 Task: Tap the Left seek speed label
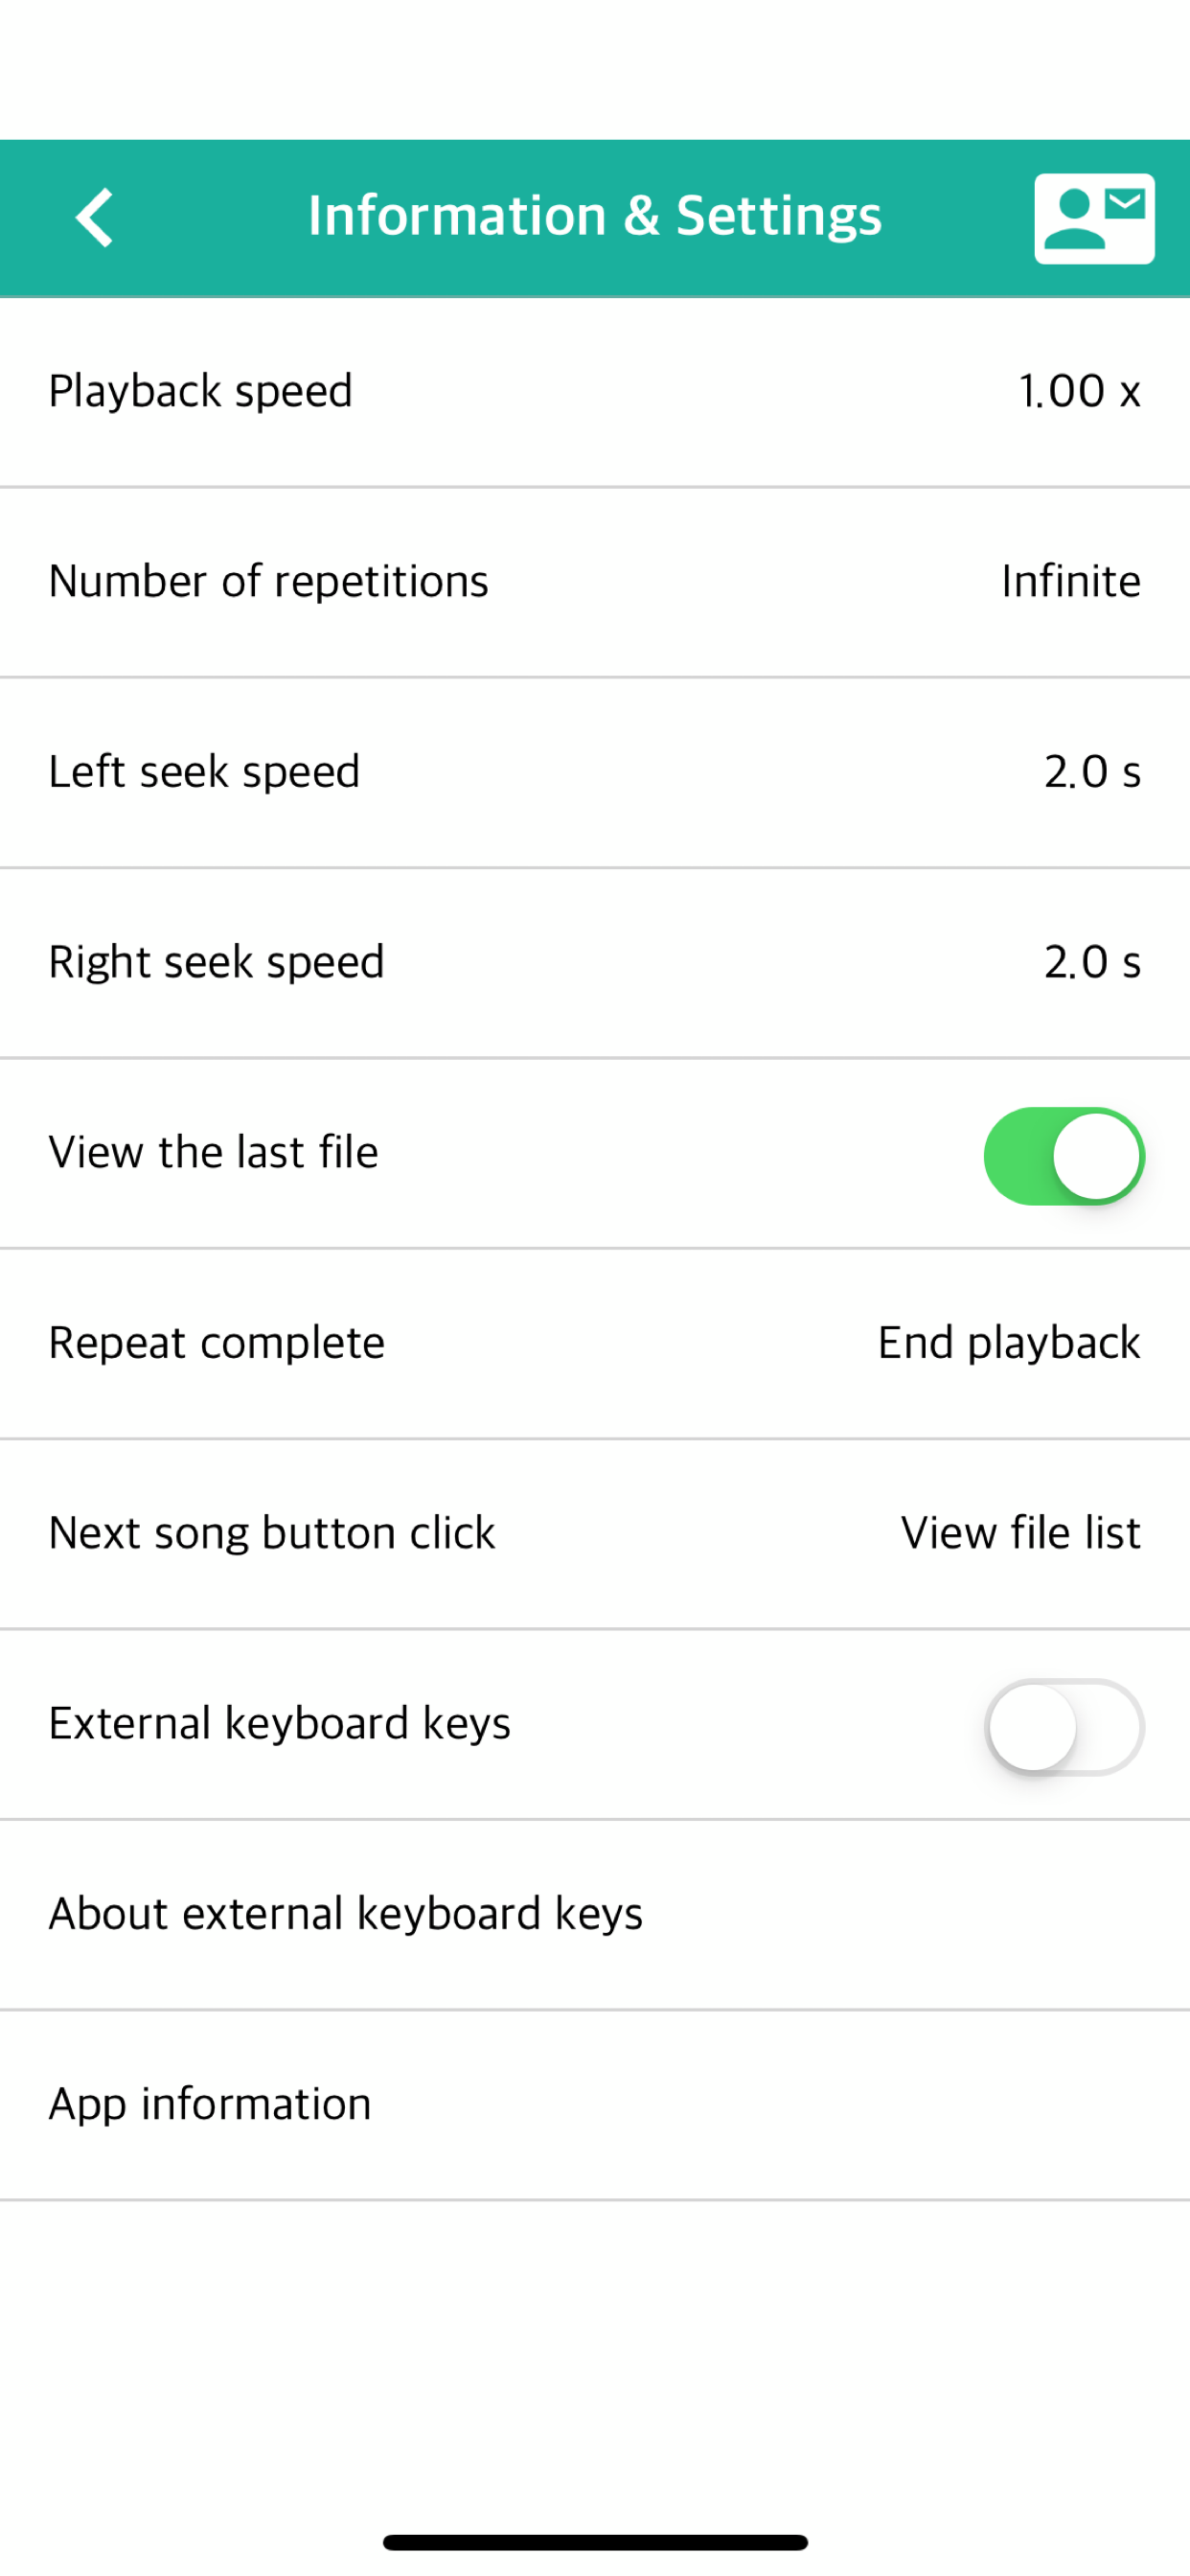pyautogui.click(x=204, y=772)
